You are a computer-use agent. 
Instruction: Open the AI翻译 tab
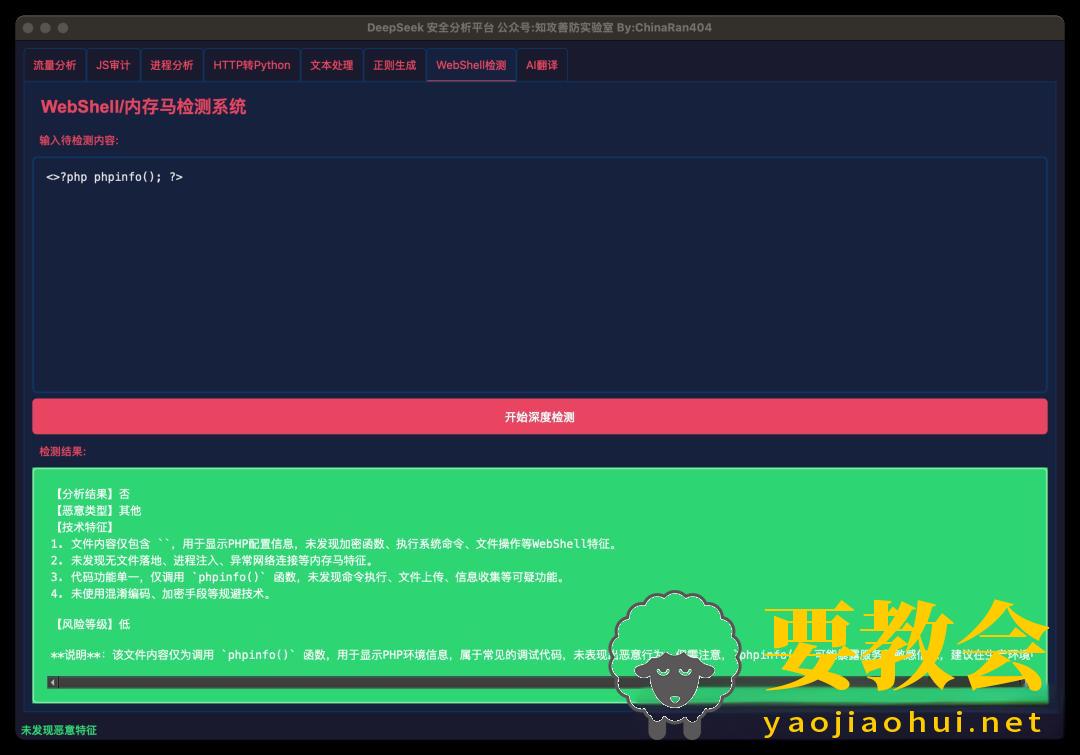(542, 65)
